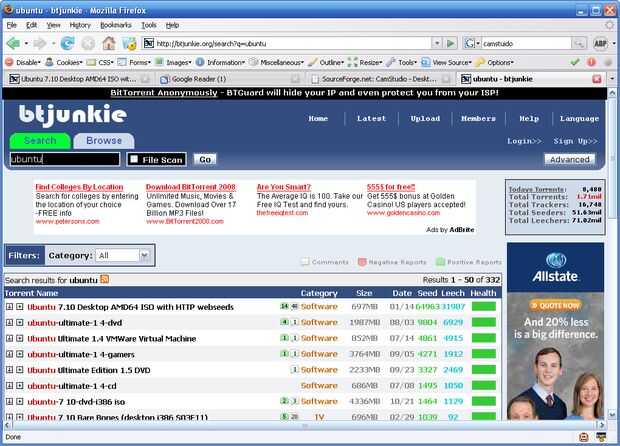
Task: Open the Upload link in site navigation
Action: pyautogui.click(x=425, y=118)
